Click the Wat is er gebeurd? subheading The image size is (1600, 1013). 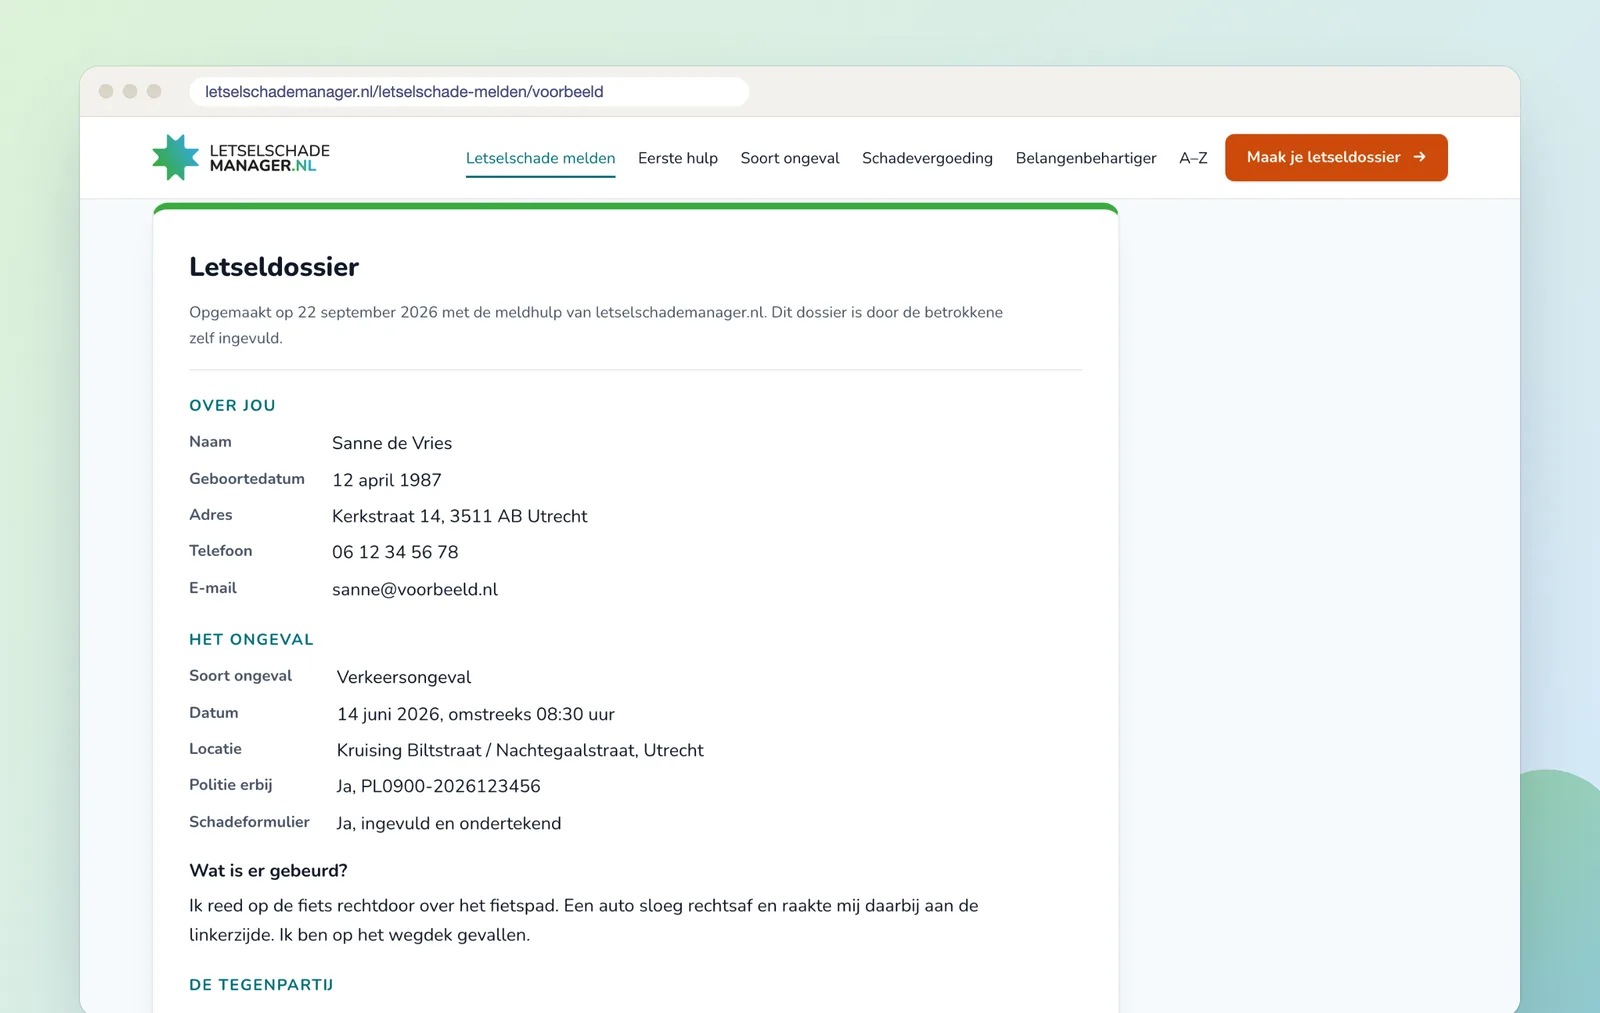click(x=268, y=871)
